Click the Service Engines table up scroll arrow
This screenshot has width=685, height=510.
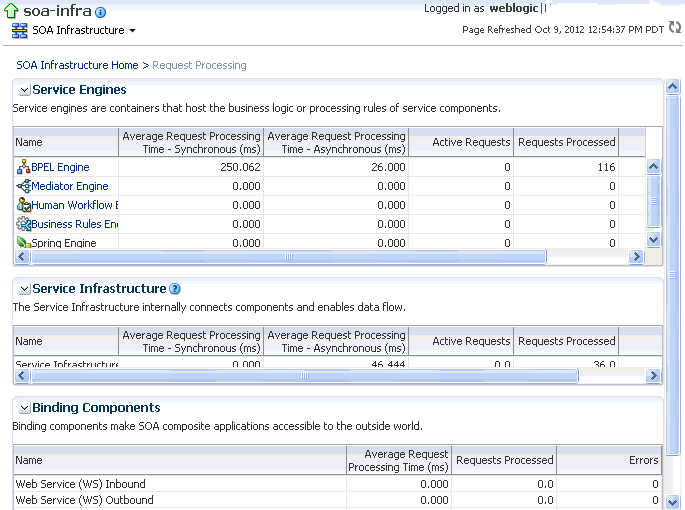click(653, 166)
